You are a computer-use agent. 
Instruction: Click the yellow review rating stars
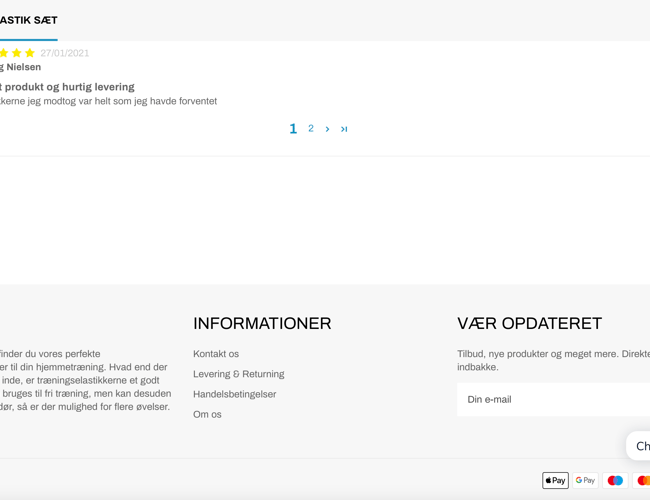tap(17, 53)
